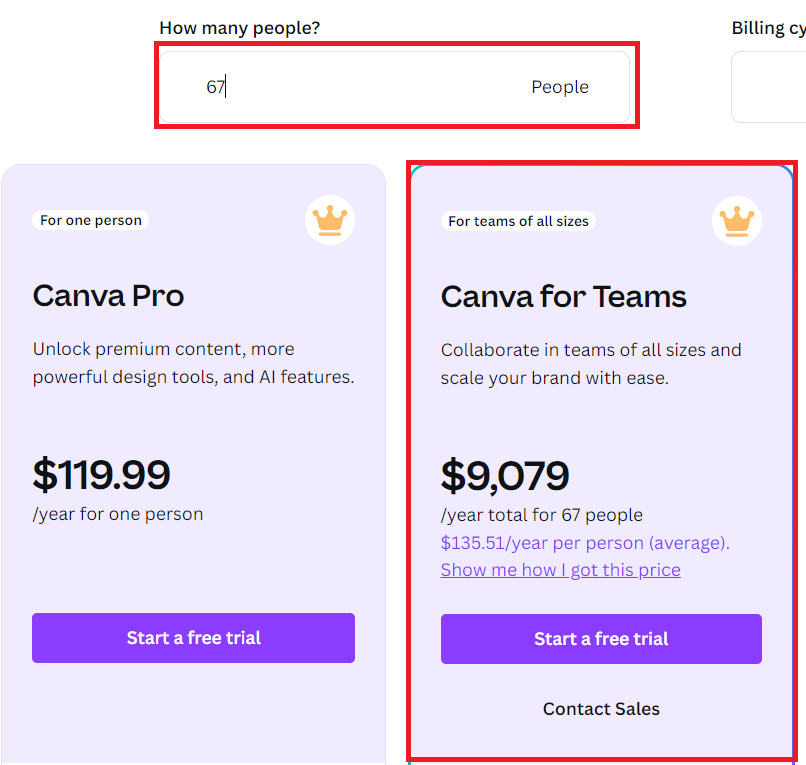Click the crown icon on Canva for Teams card

(737, 221)
